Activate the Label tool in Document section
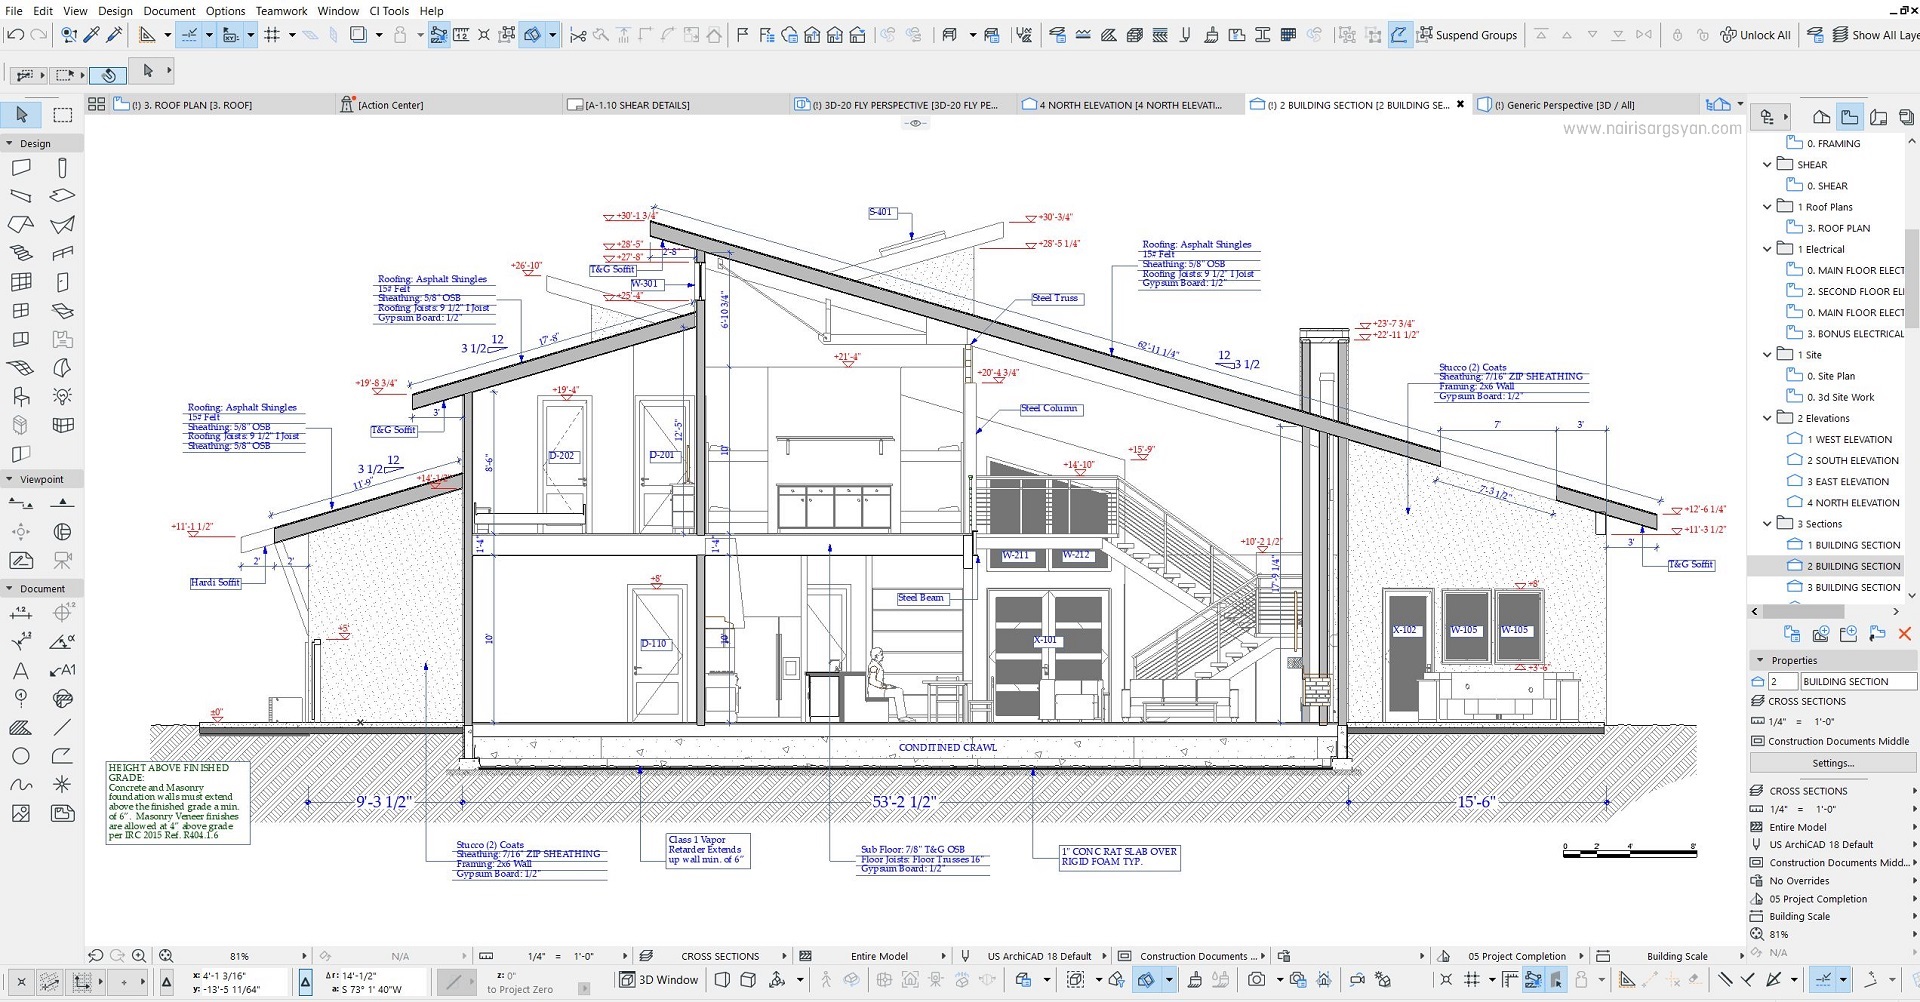The height and width of the screenshot is (1002, 1920). 62,670
